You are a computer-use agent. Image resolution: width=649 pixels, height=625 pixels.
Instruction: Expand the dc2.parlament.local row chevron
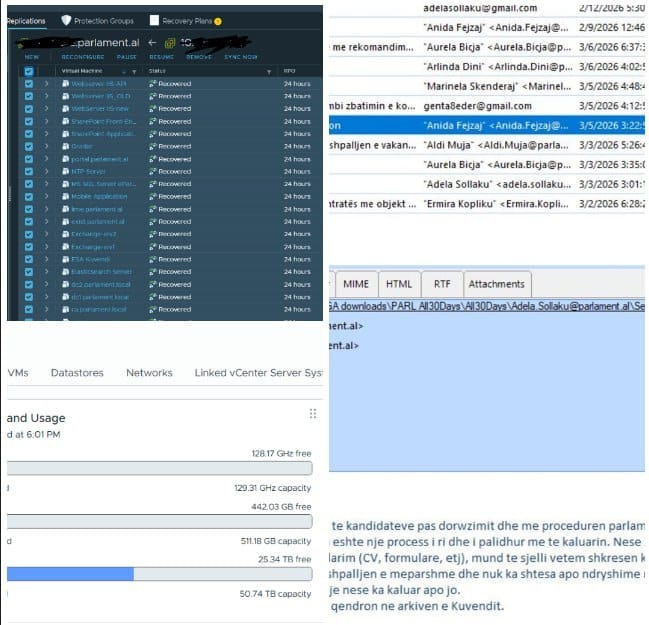pyautogui.click(x=46, y=284)
